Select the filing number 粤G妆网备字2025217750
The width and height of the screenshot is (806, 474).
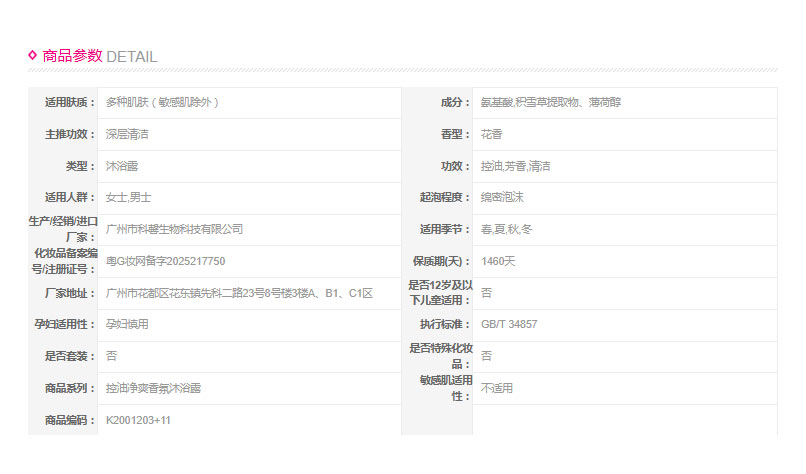(166, 261)
